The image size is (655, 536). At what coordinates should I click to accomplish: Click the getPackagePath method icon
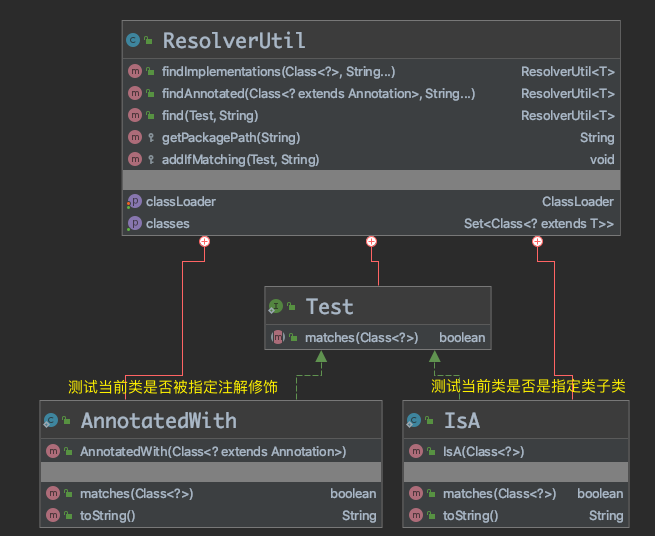(x=134, y=137)
